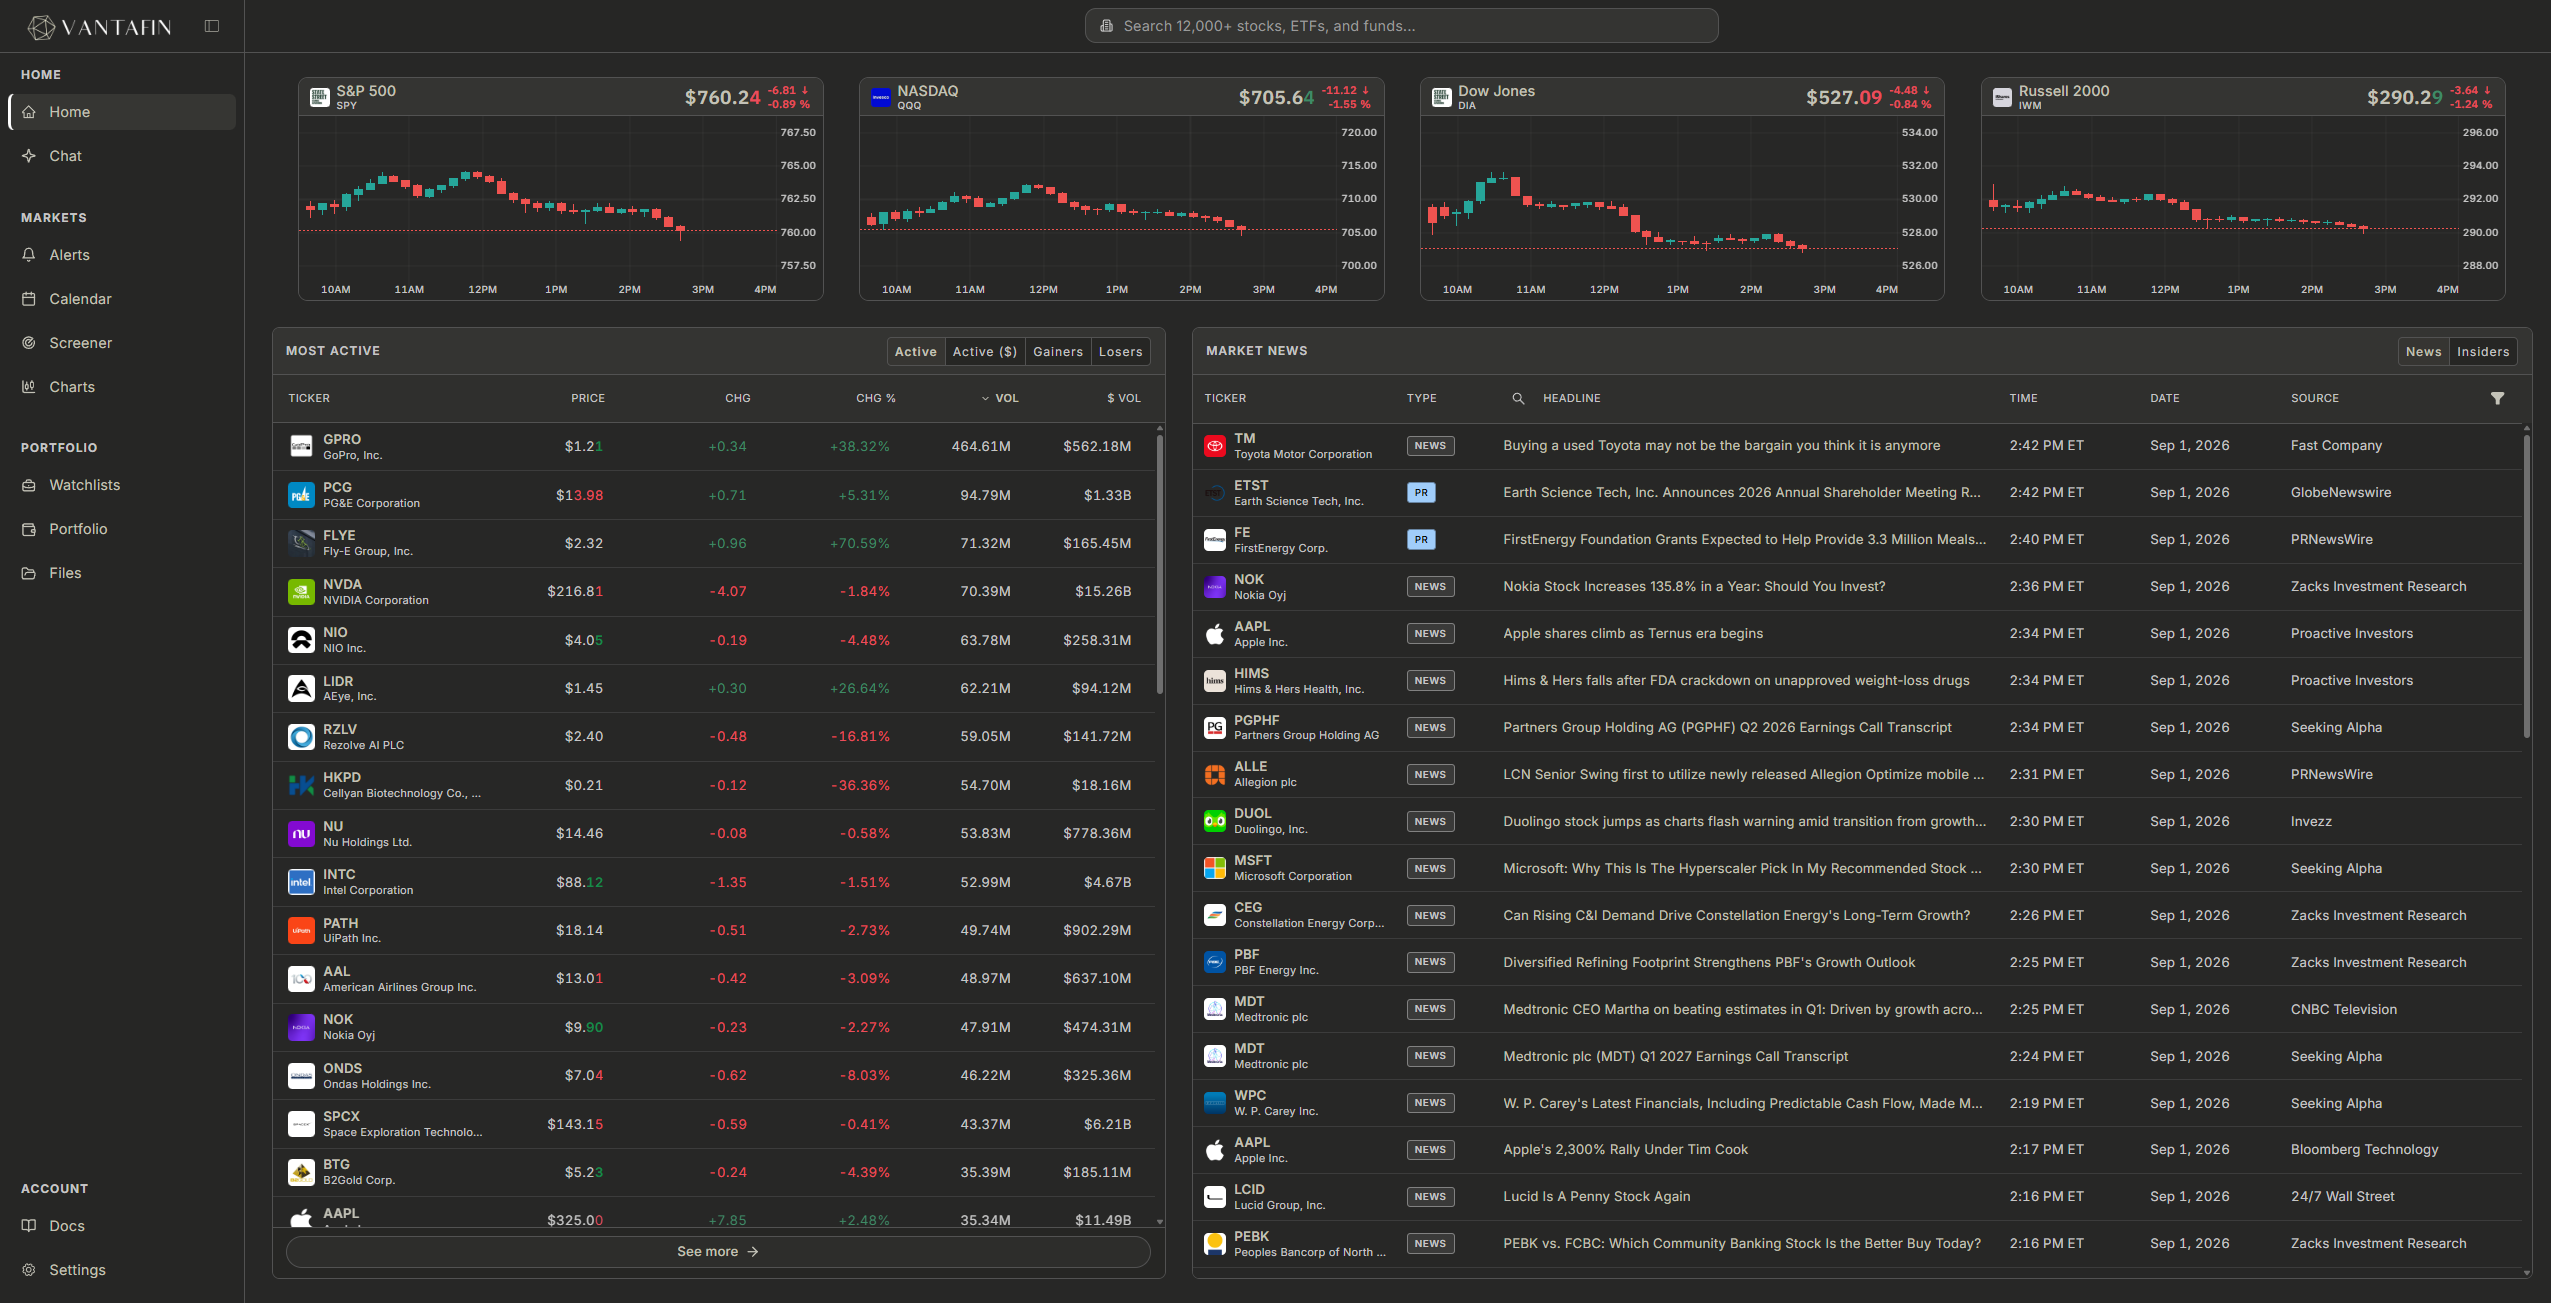Click the DUOL Duolingo owl icon
Image resolution: width=2551 pixels, height=1303 pixels.
[1215, 822]
